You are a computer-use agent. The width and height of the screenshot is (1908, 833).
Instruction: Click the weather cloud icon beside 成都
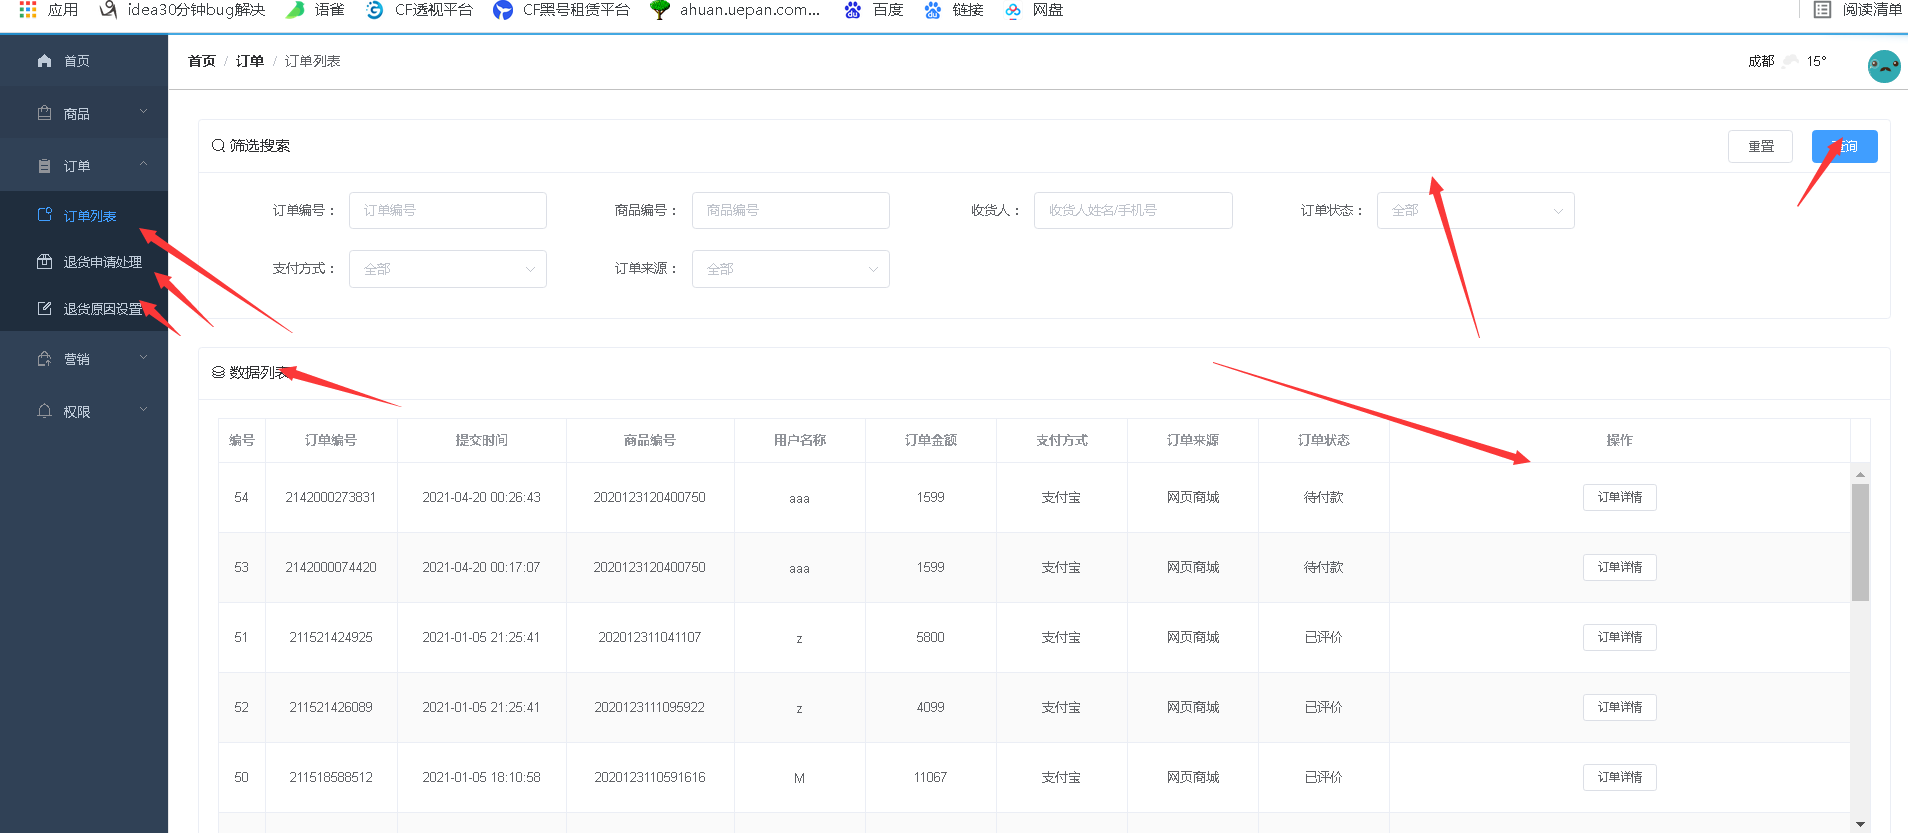pos(1791,61)
